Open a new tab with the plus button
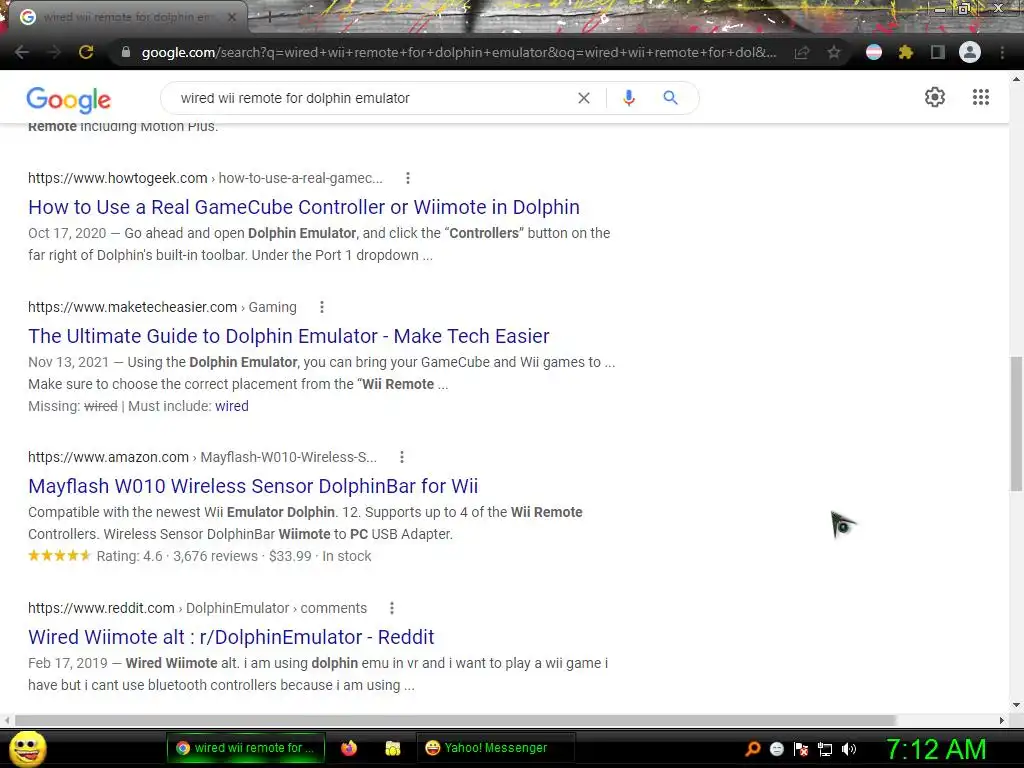Screen dimensions: 1024x768 coord(269,17)
